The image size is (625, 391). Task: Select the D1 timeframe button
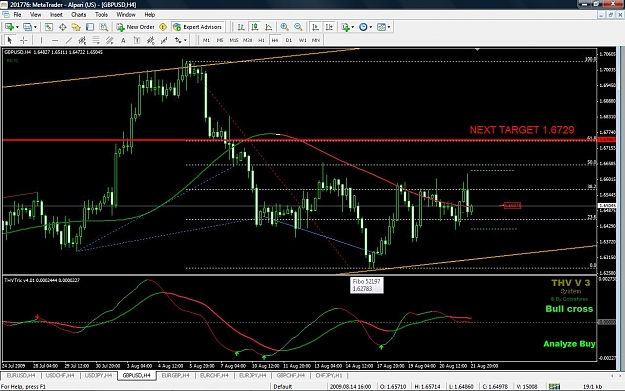289,40
